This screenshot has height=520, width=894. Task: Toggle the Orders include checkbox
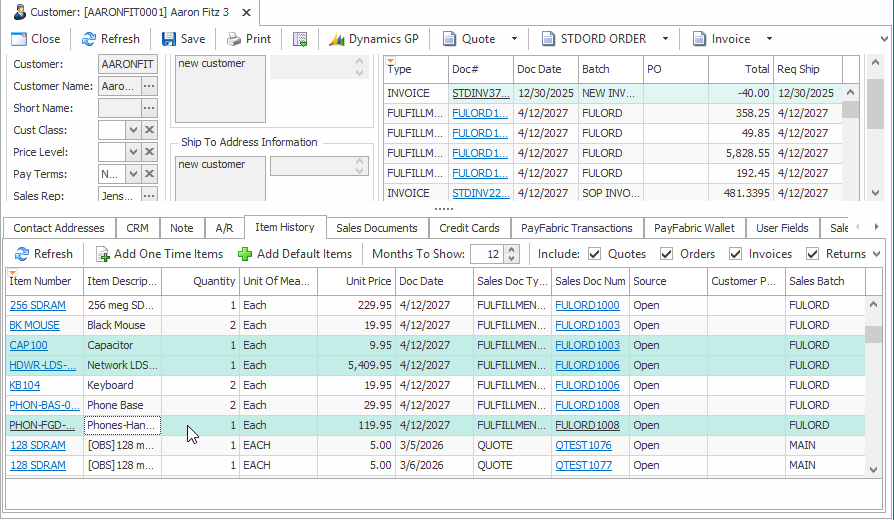coord(667,254)
